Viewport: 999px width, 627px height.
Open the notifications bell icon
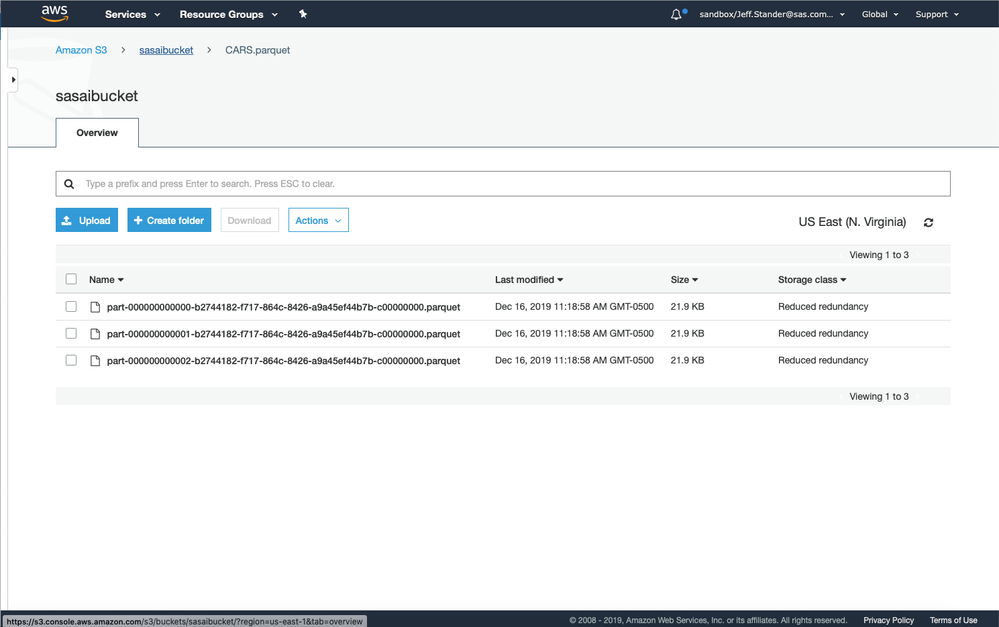[677, 15]
